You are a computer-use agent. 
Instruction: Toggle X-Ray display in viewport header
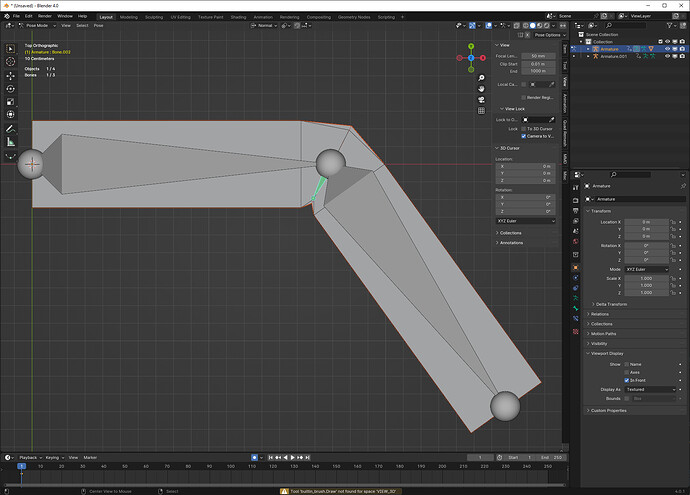coord(517,26)
